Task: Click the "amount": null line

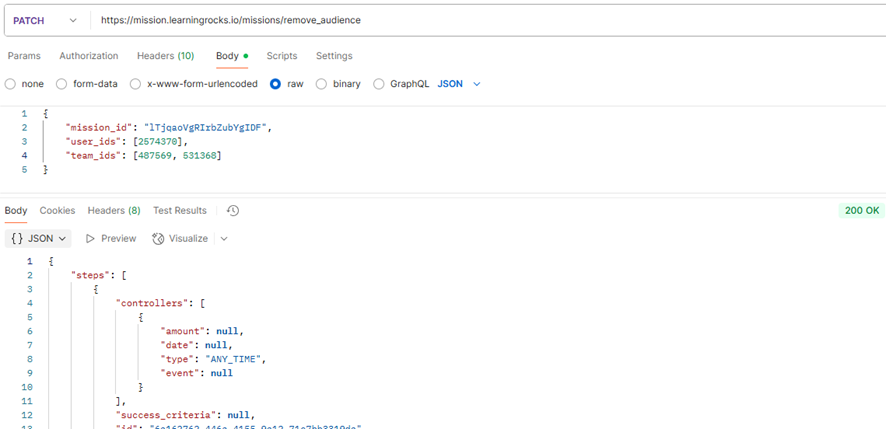Action: coord(202,331)
